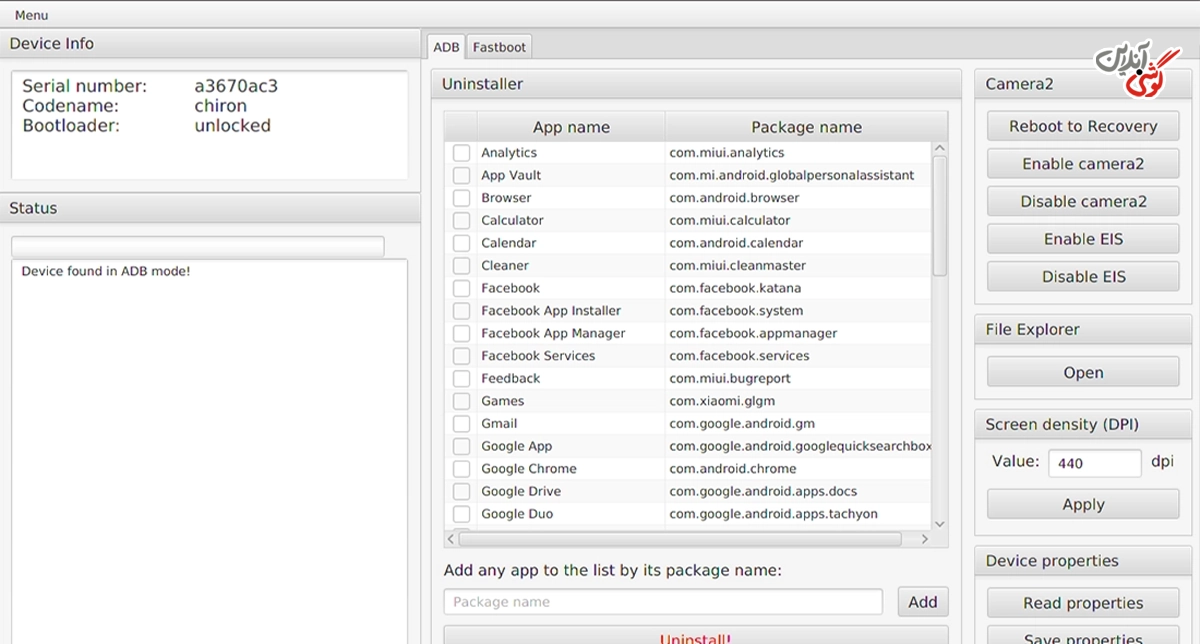This screenshot has height=644, width=1200.
Task: Focus the DPI value field showing 440
Action: [x=1094, y=463]
